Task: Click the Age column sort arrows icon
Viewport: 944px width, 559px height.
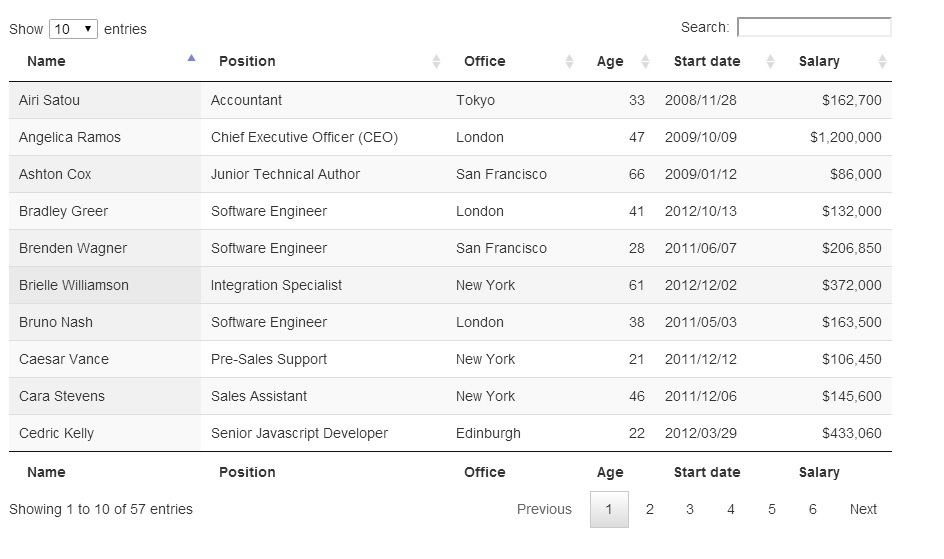Action: tap(645, 62)
